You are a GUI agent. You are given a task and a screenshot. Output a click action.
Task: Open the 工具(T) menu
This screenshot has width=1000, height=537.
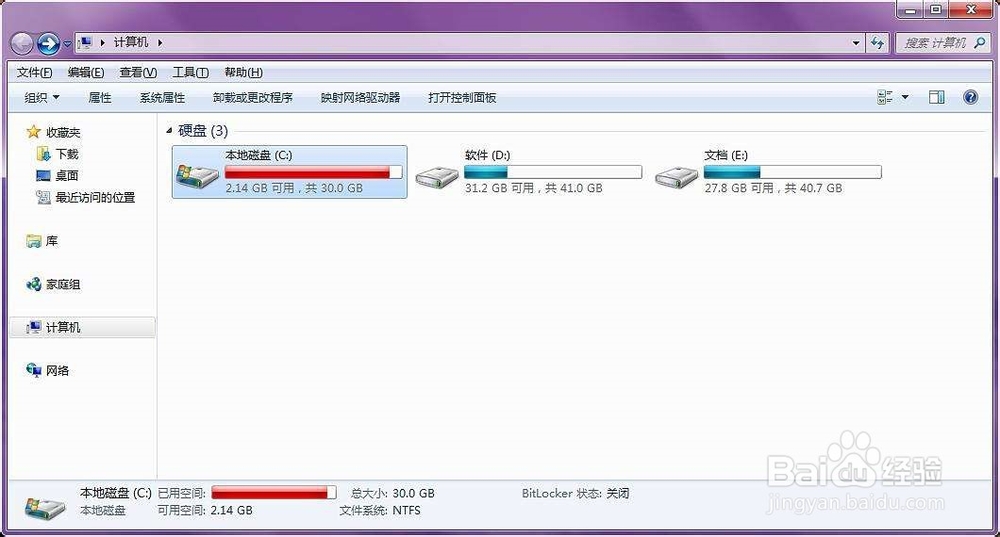point(191,72)
